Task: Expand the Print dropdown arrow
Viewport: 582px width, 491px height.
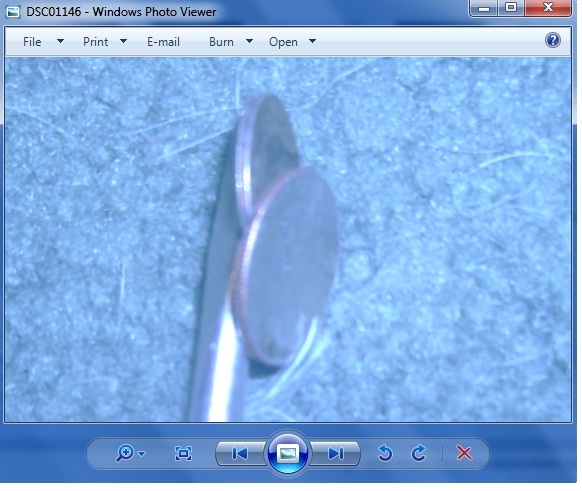Action: tap(124, 41)
